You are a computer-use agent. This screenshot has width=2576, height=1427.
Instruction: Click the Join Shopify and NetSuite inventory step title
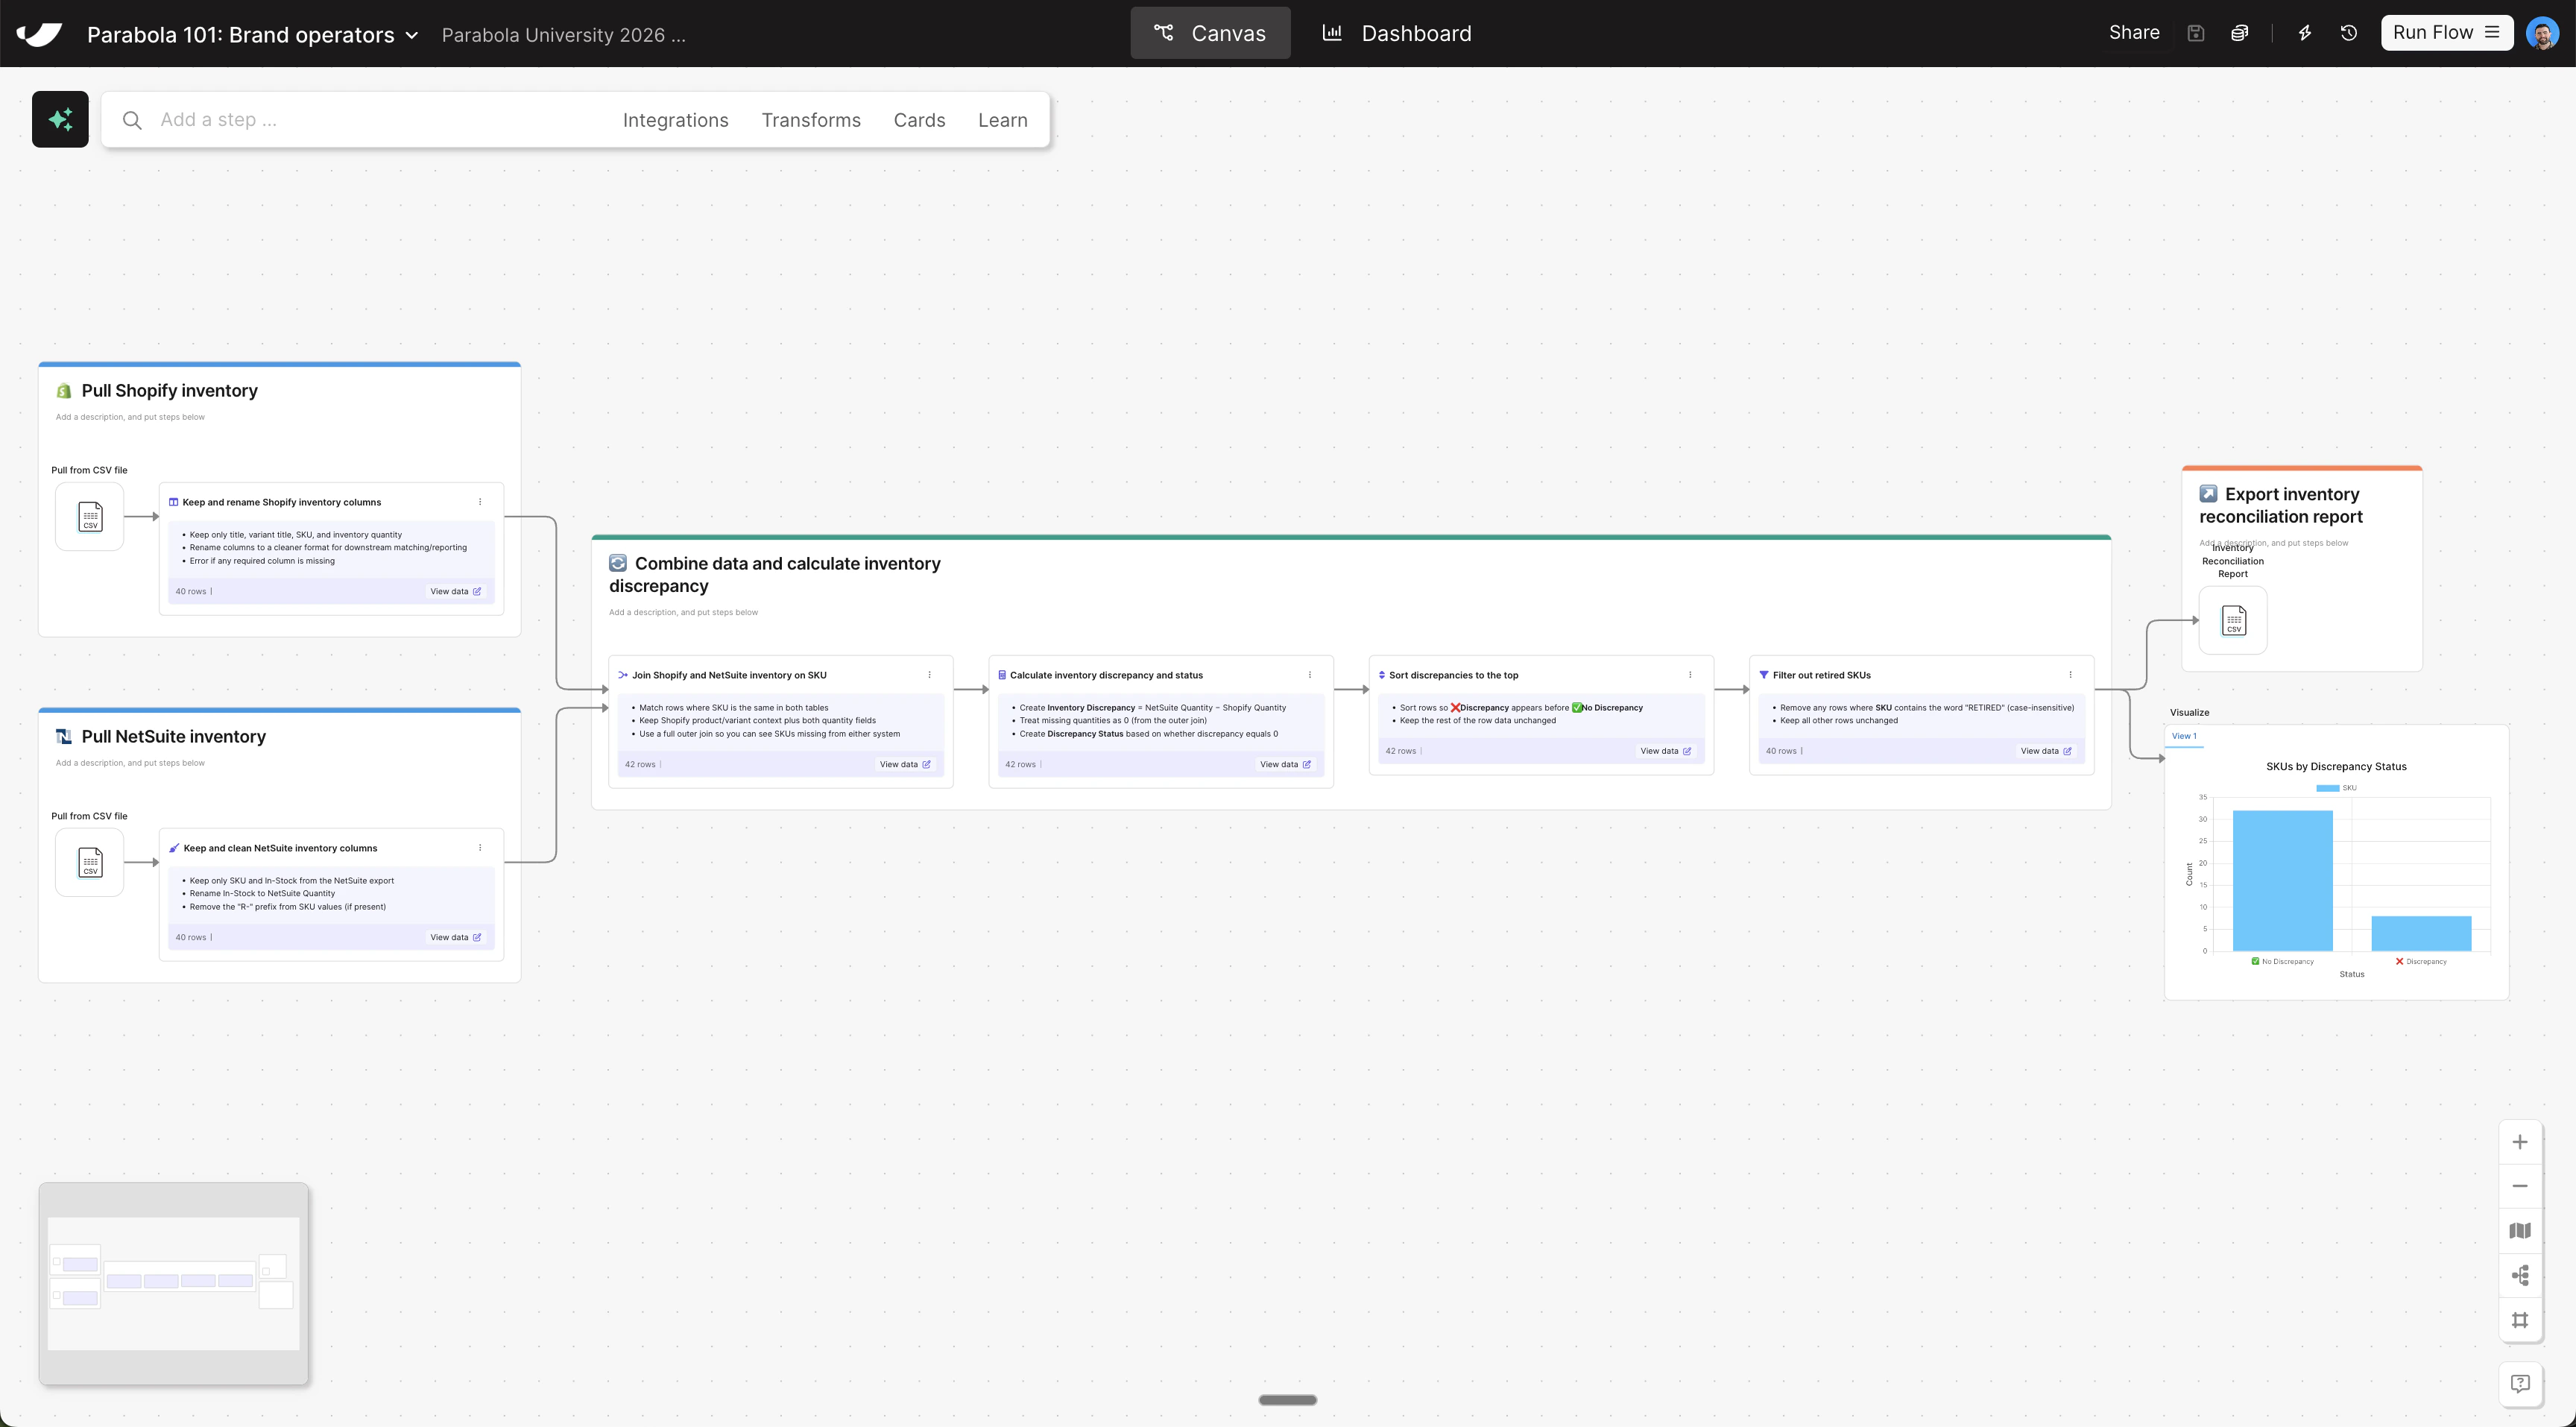729,675
